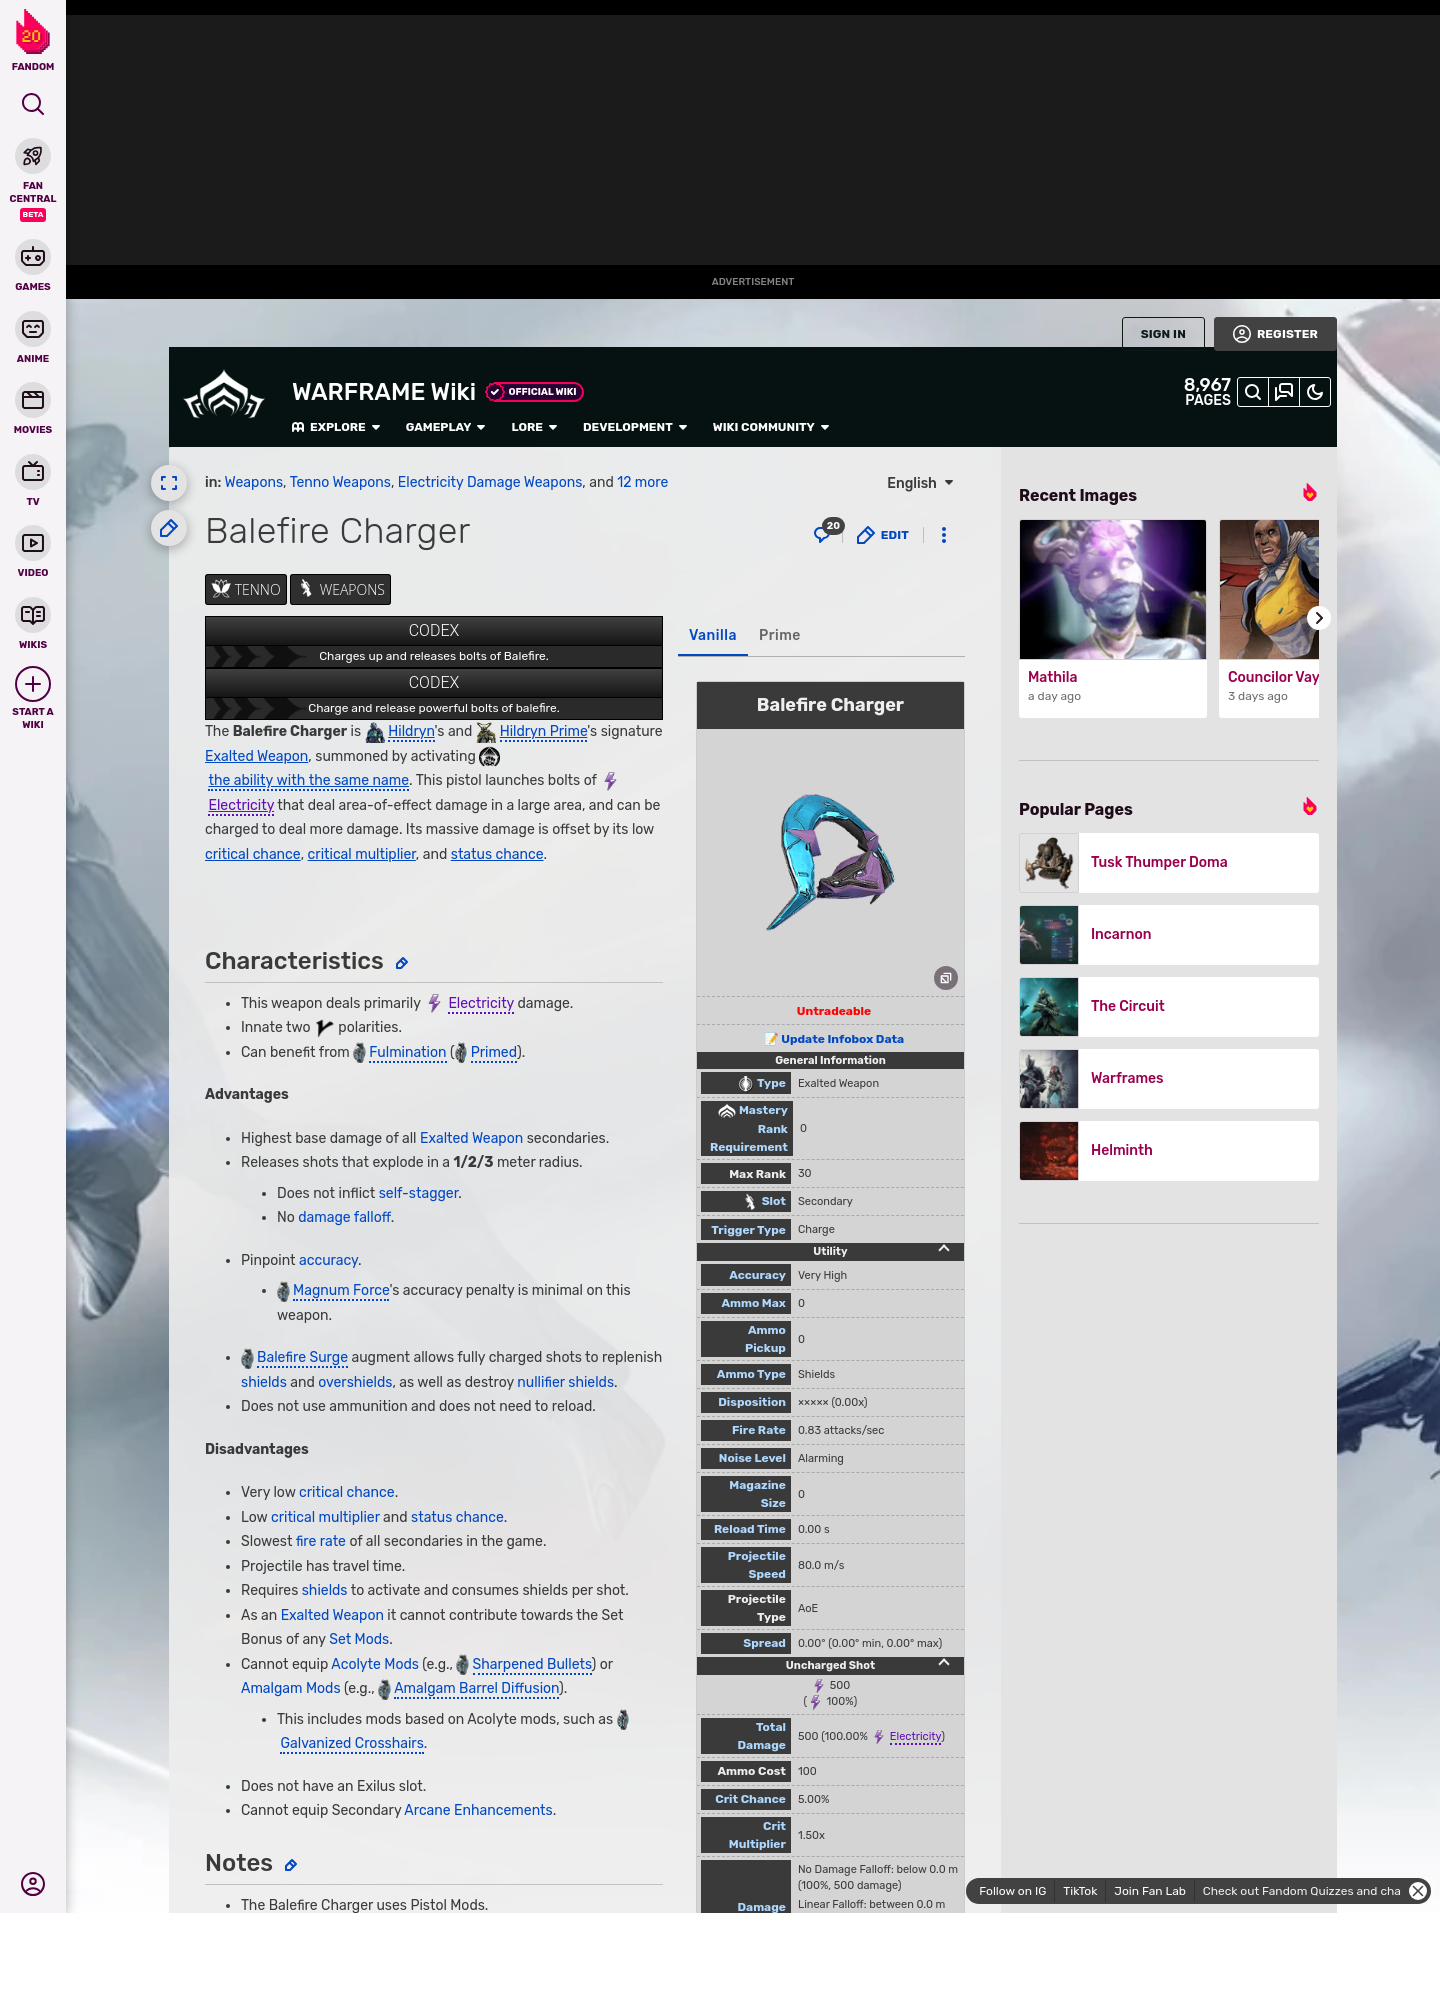Open the Warframes popular page
Screen dimensions: 1440x2000
pyautogui.click(x=1169, y=1079)
